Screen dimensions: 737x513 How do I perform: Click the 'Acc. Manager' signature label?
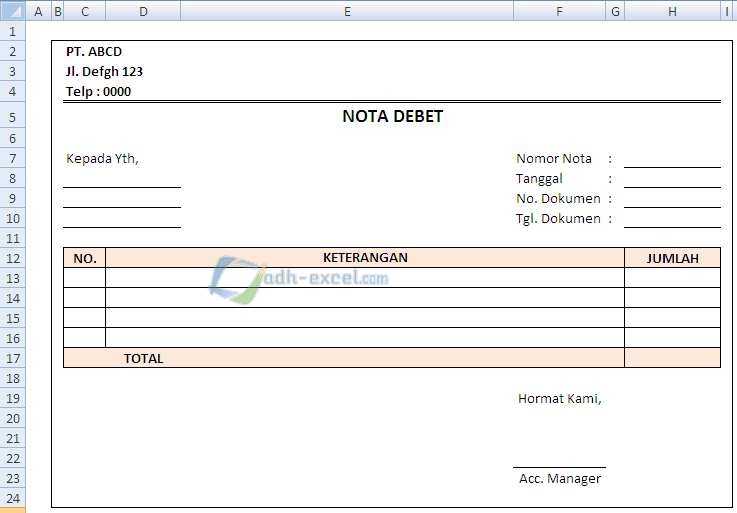pos(559,479)
